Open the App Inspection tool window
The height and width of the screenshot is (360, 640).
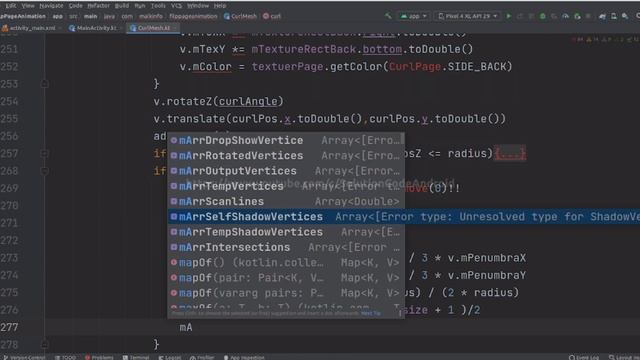click(x=244, y=358)
